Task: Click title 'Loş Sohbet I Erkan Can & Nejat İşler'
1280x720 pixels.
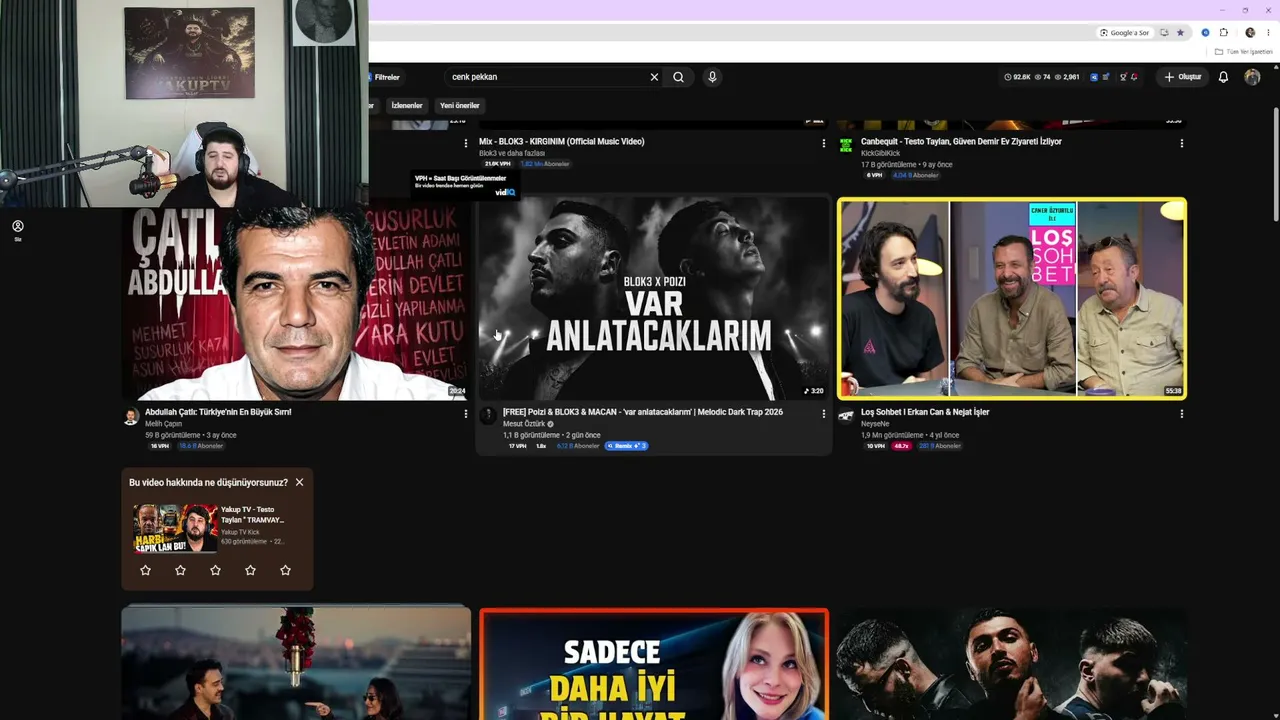Action: (x=925, y=411)
